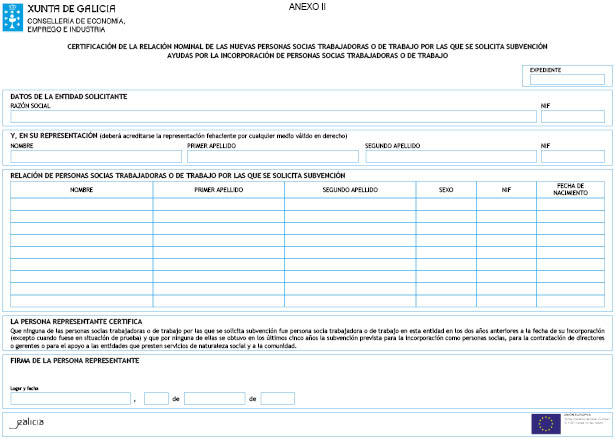615x439 pixels.
Task: Click first row cell under SEGUNDO APELLIDO column
Action: click(350, 204)
